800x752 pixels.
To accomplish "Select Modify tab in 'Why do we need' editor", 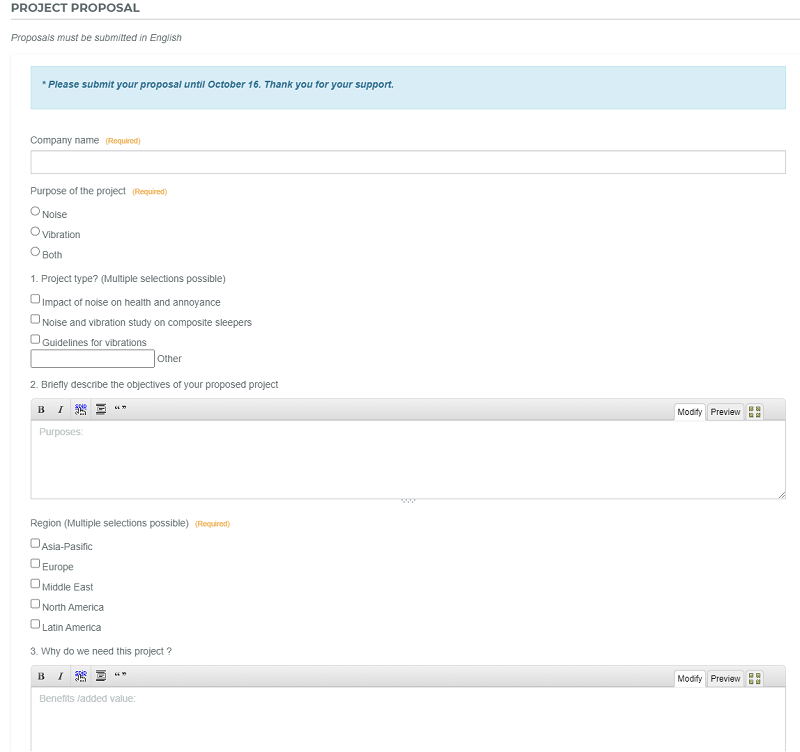I will click(x=689, y=679).
